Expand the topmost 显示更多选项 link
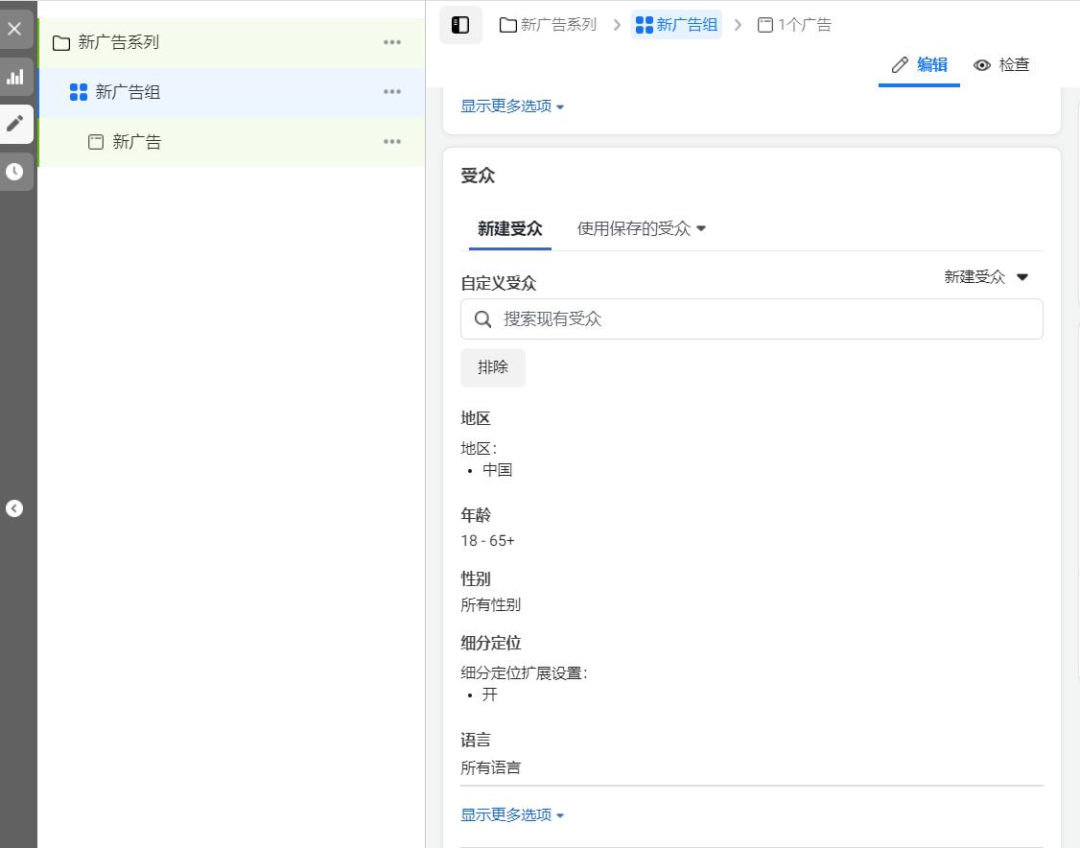This screenshot has width=1080, height=848. pyautogui.click(x=512, y=106)
